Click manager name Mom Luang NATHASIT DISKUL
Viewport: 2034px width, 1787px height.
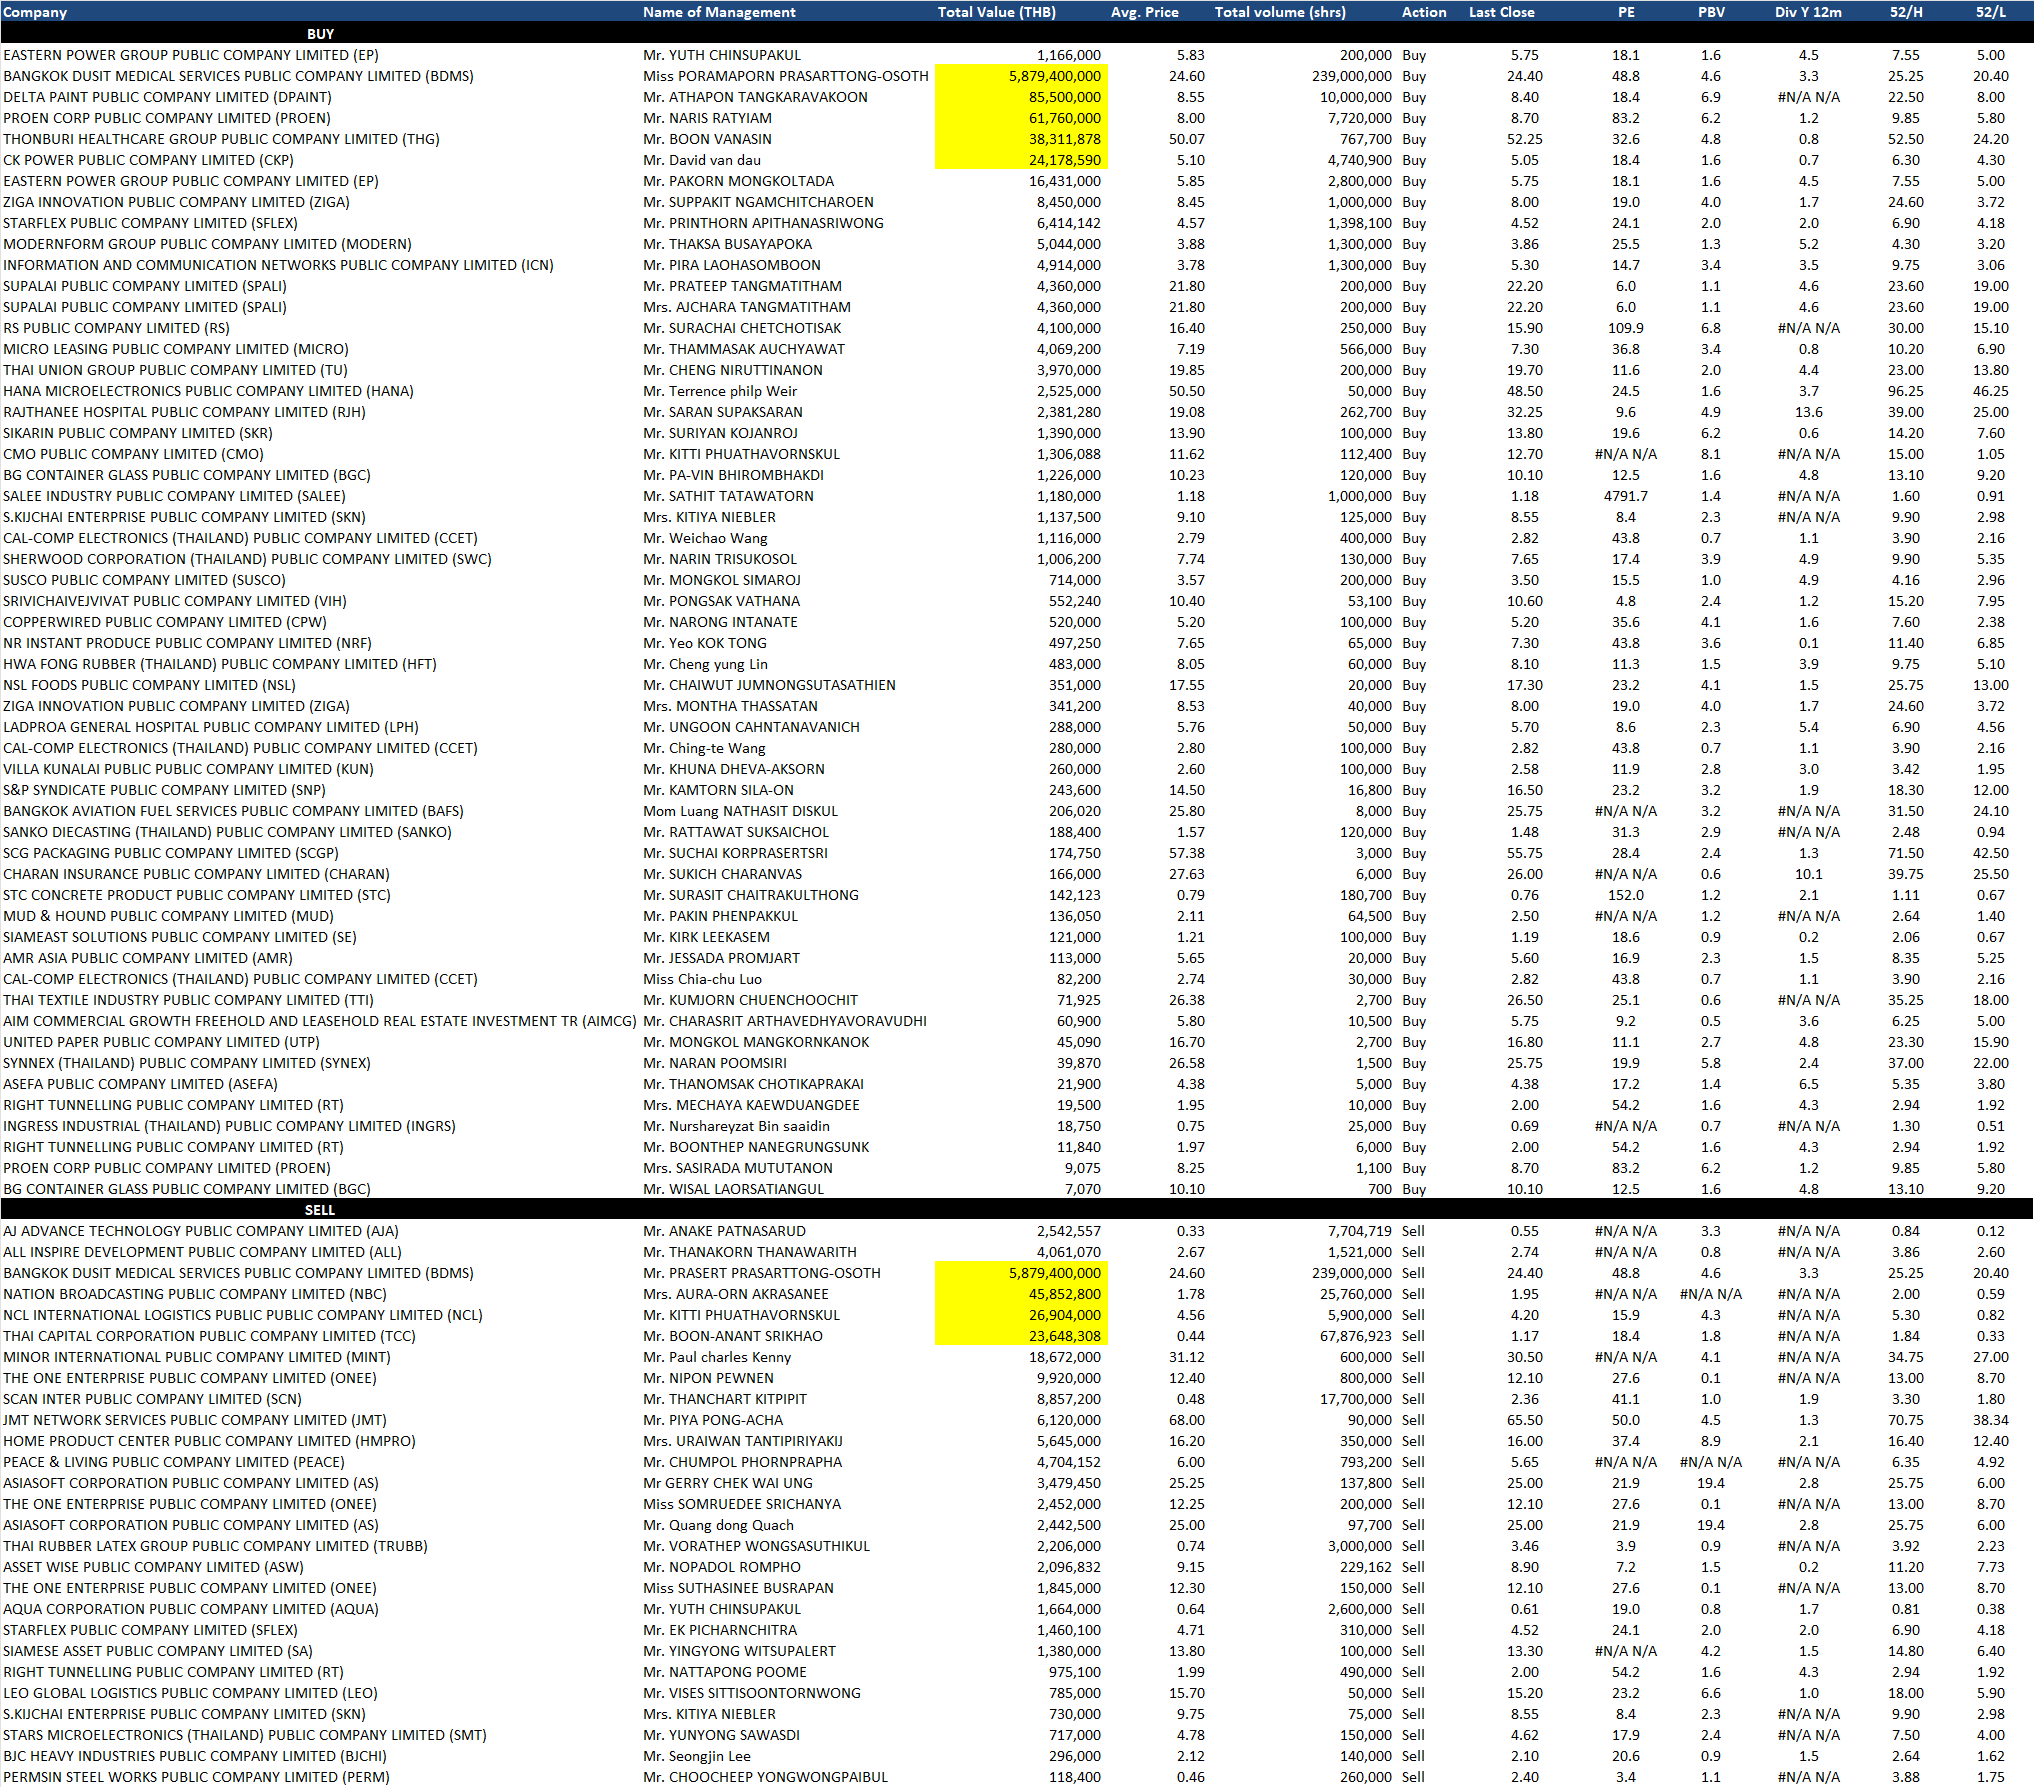coord(740,811)
